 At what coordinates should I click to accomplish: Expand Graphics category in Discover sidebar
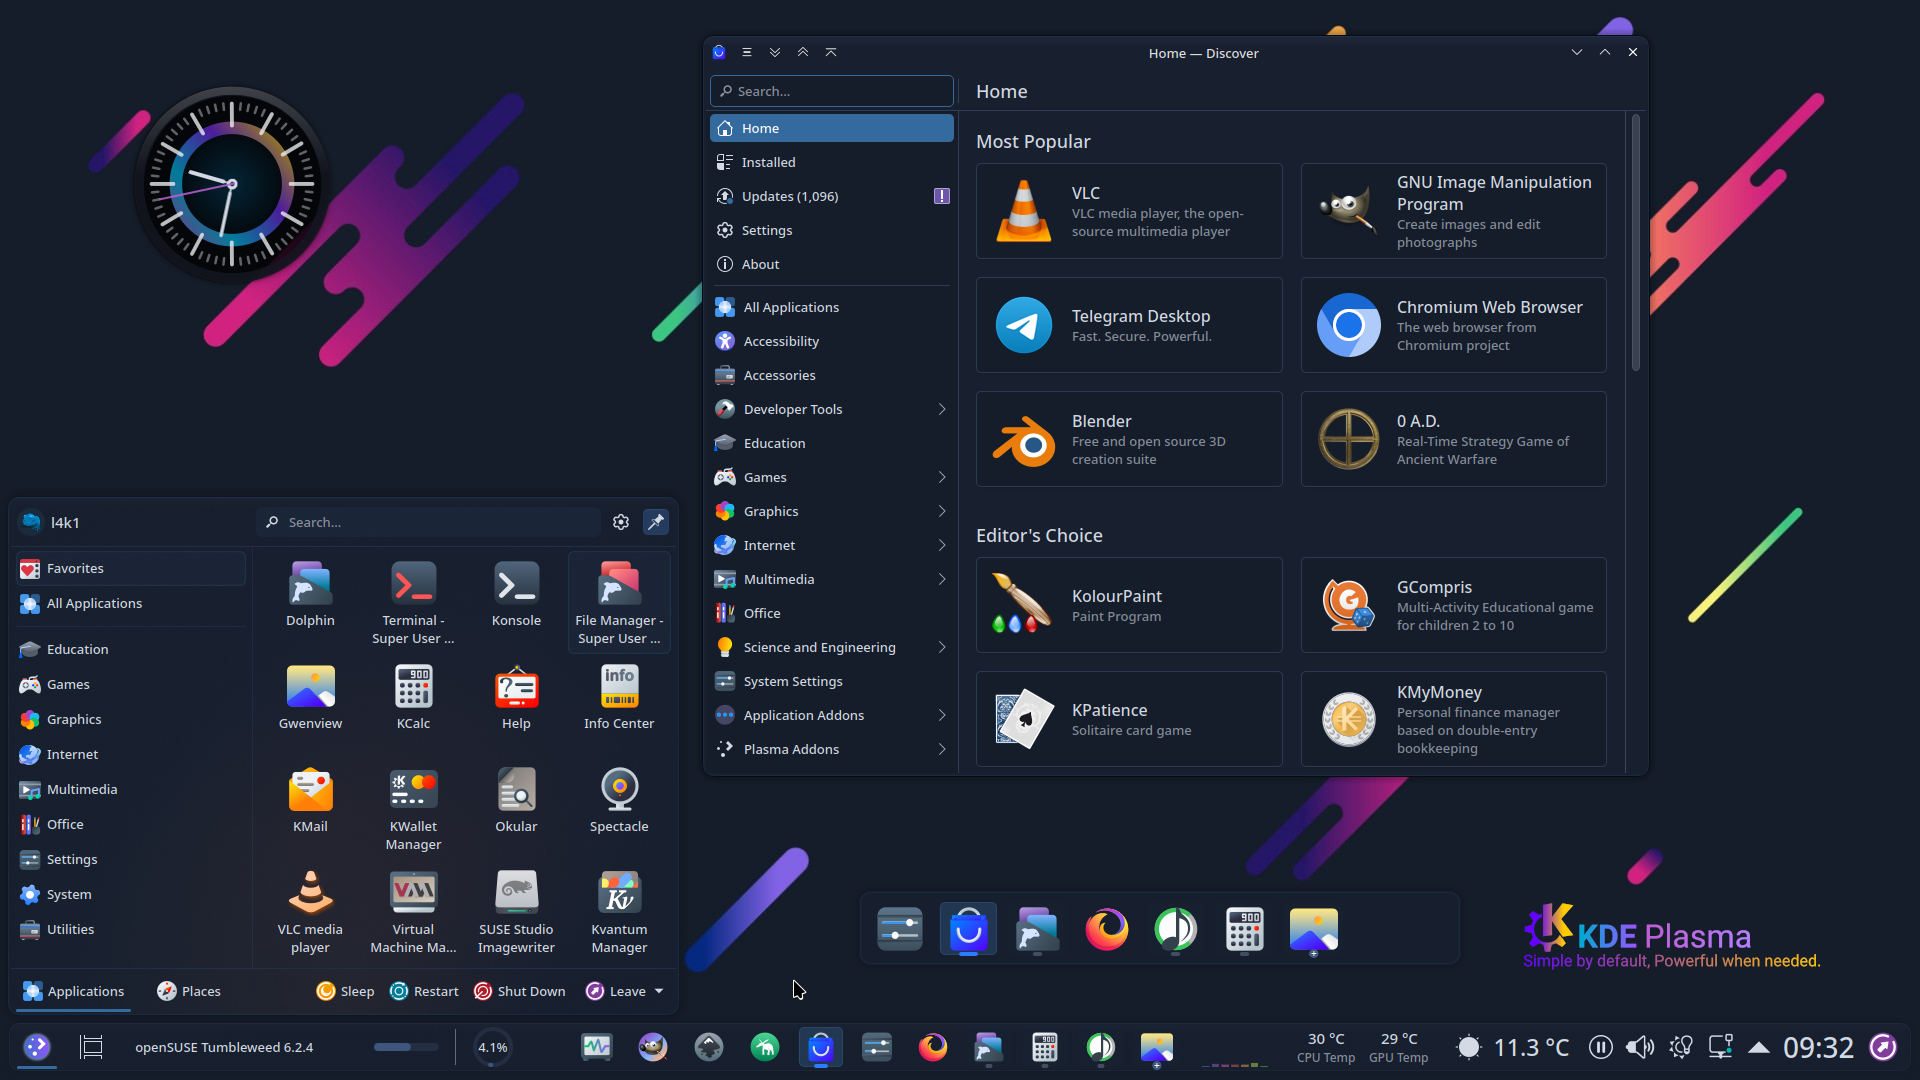pyautogui.click(x=941, y=511)
